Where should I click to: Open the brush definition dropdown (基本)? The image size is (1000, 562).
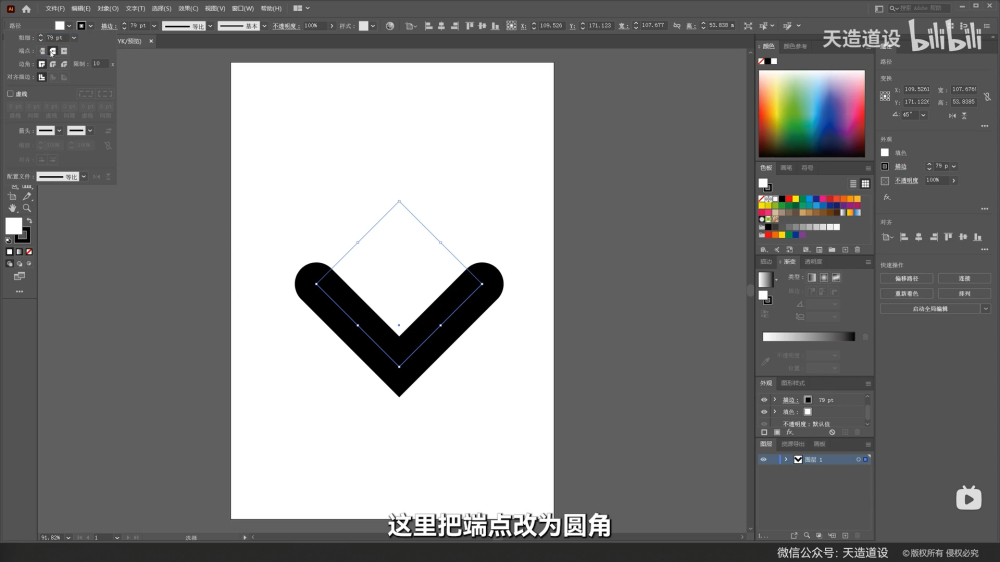point(265,26)
